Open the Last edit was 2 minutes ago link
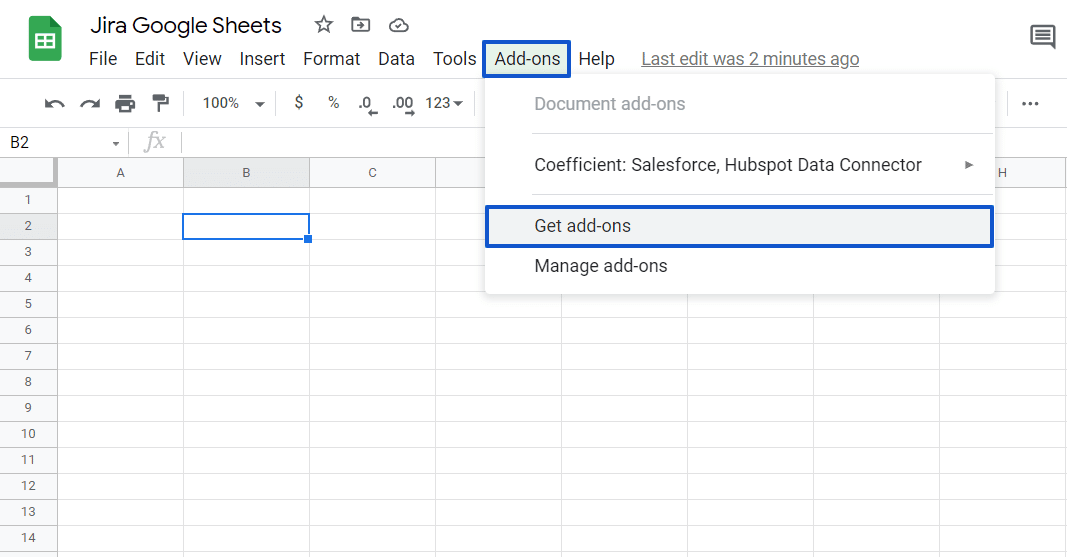 (750, 59)
